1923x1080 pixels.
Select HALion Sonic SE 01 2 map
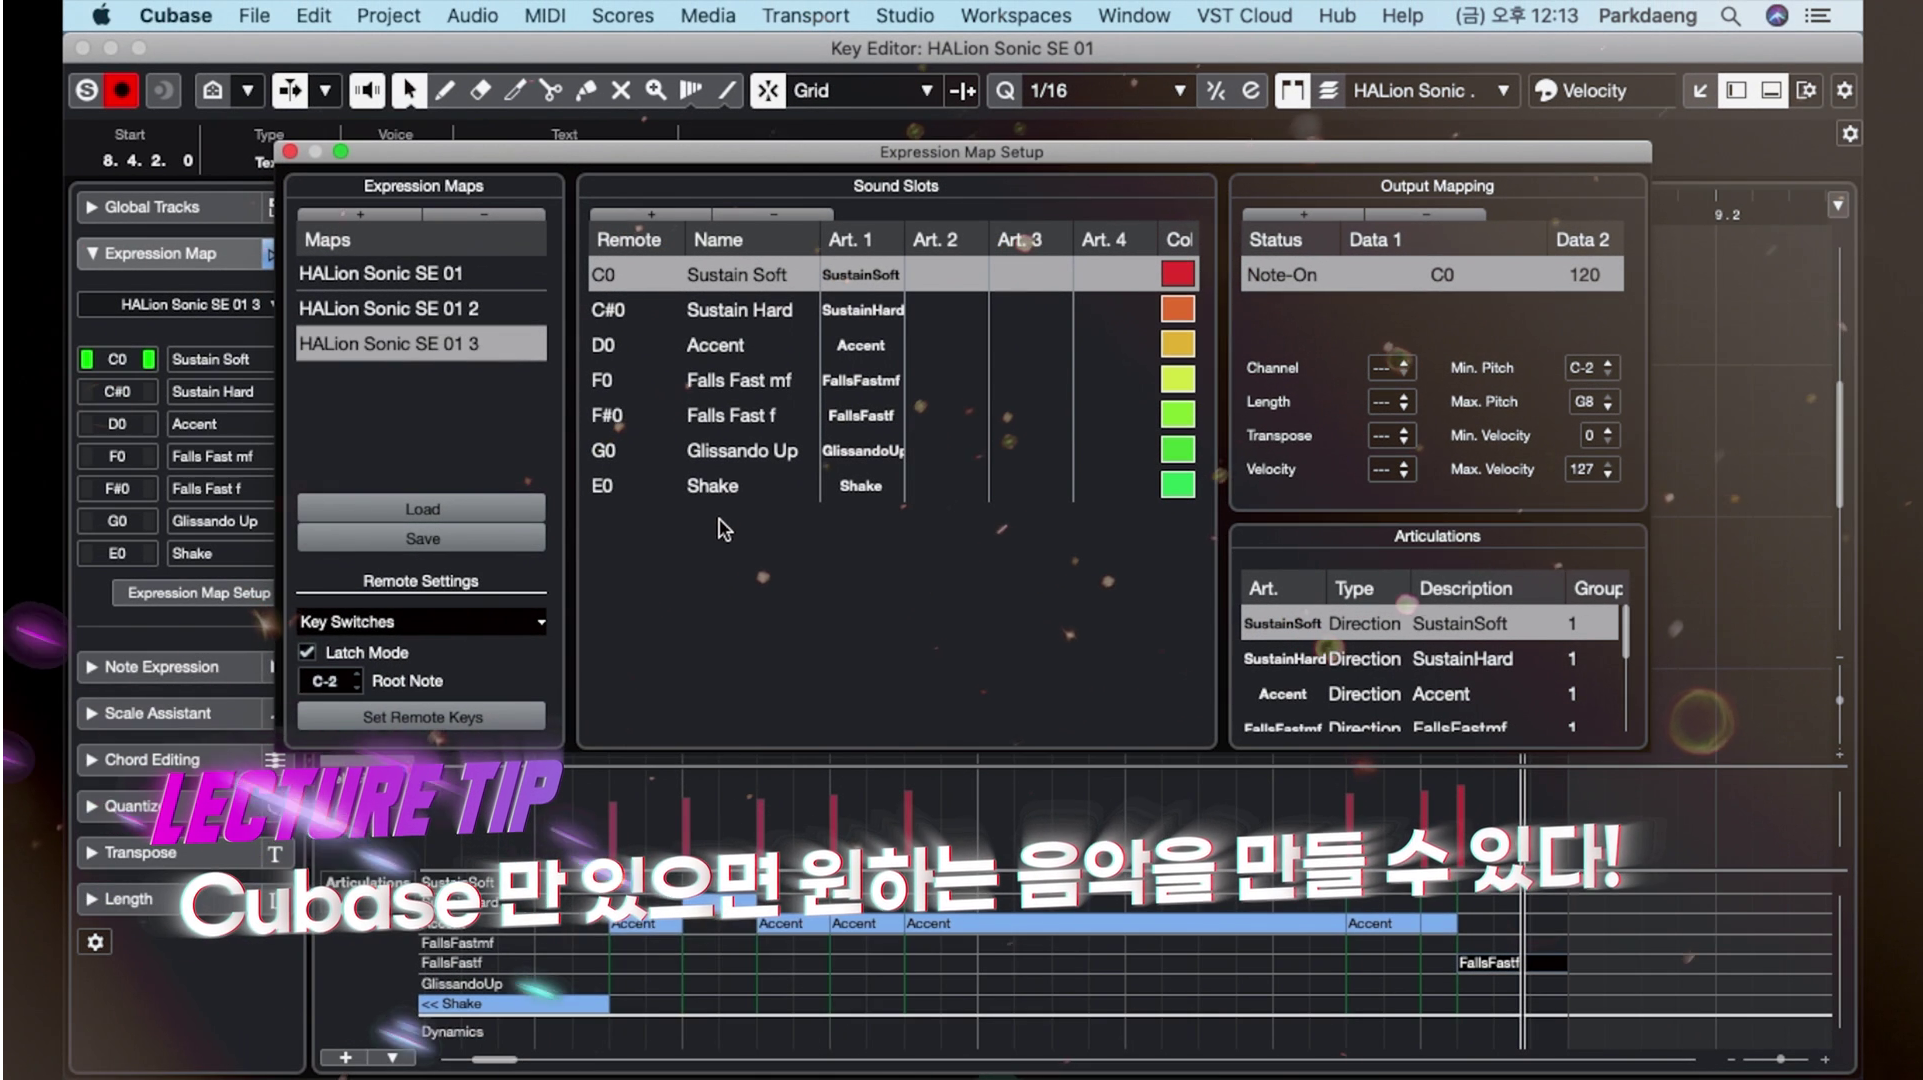click(x=421, y=308)
